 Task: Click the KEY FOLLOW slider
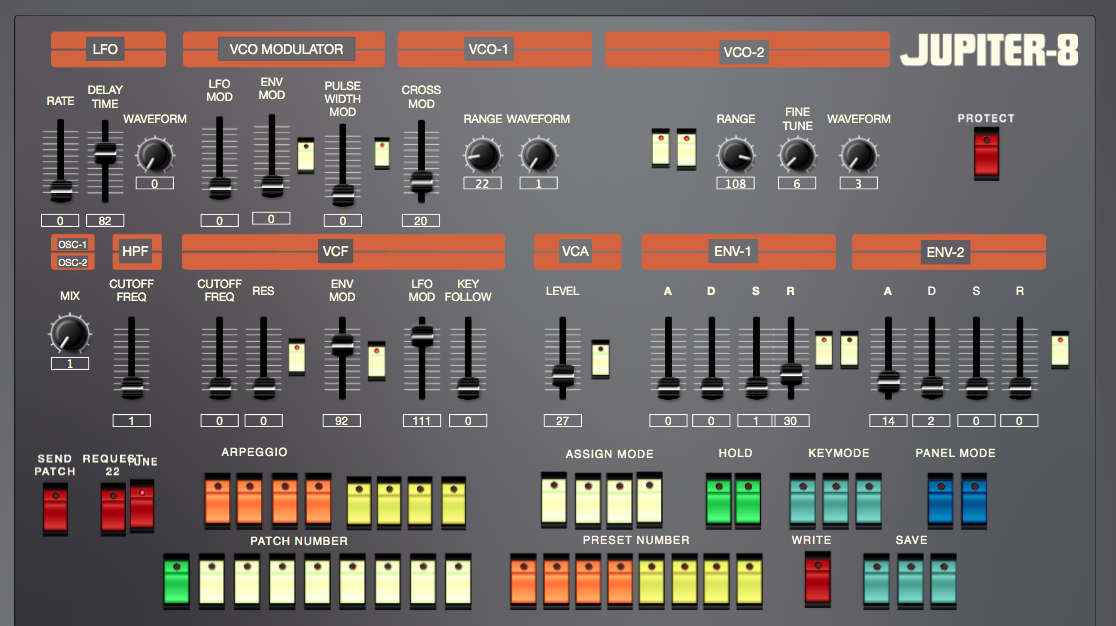tap(468, 358)
